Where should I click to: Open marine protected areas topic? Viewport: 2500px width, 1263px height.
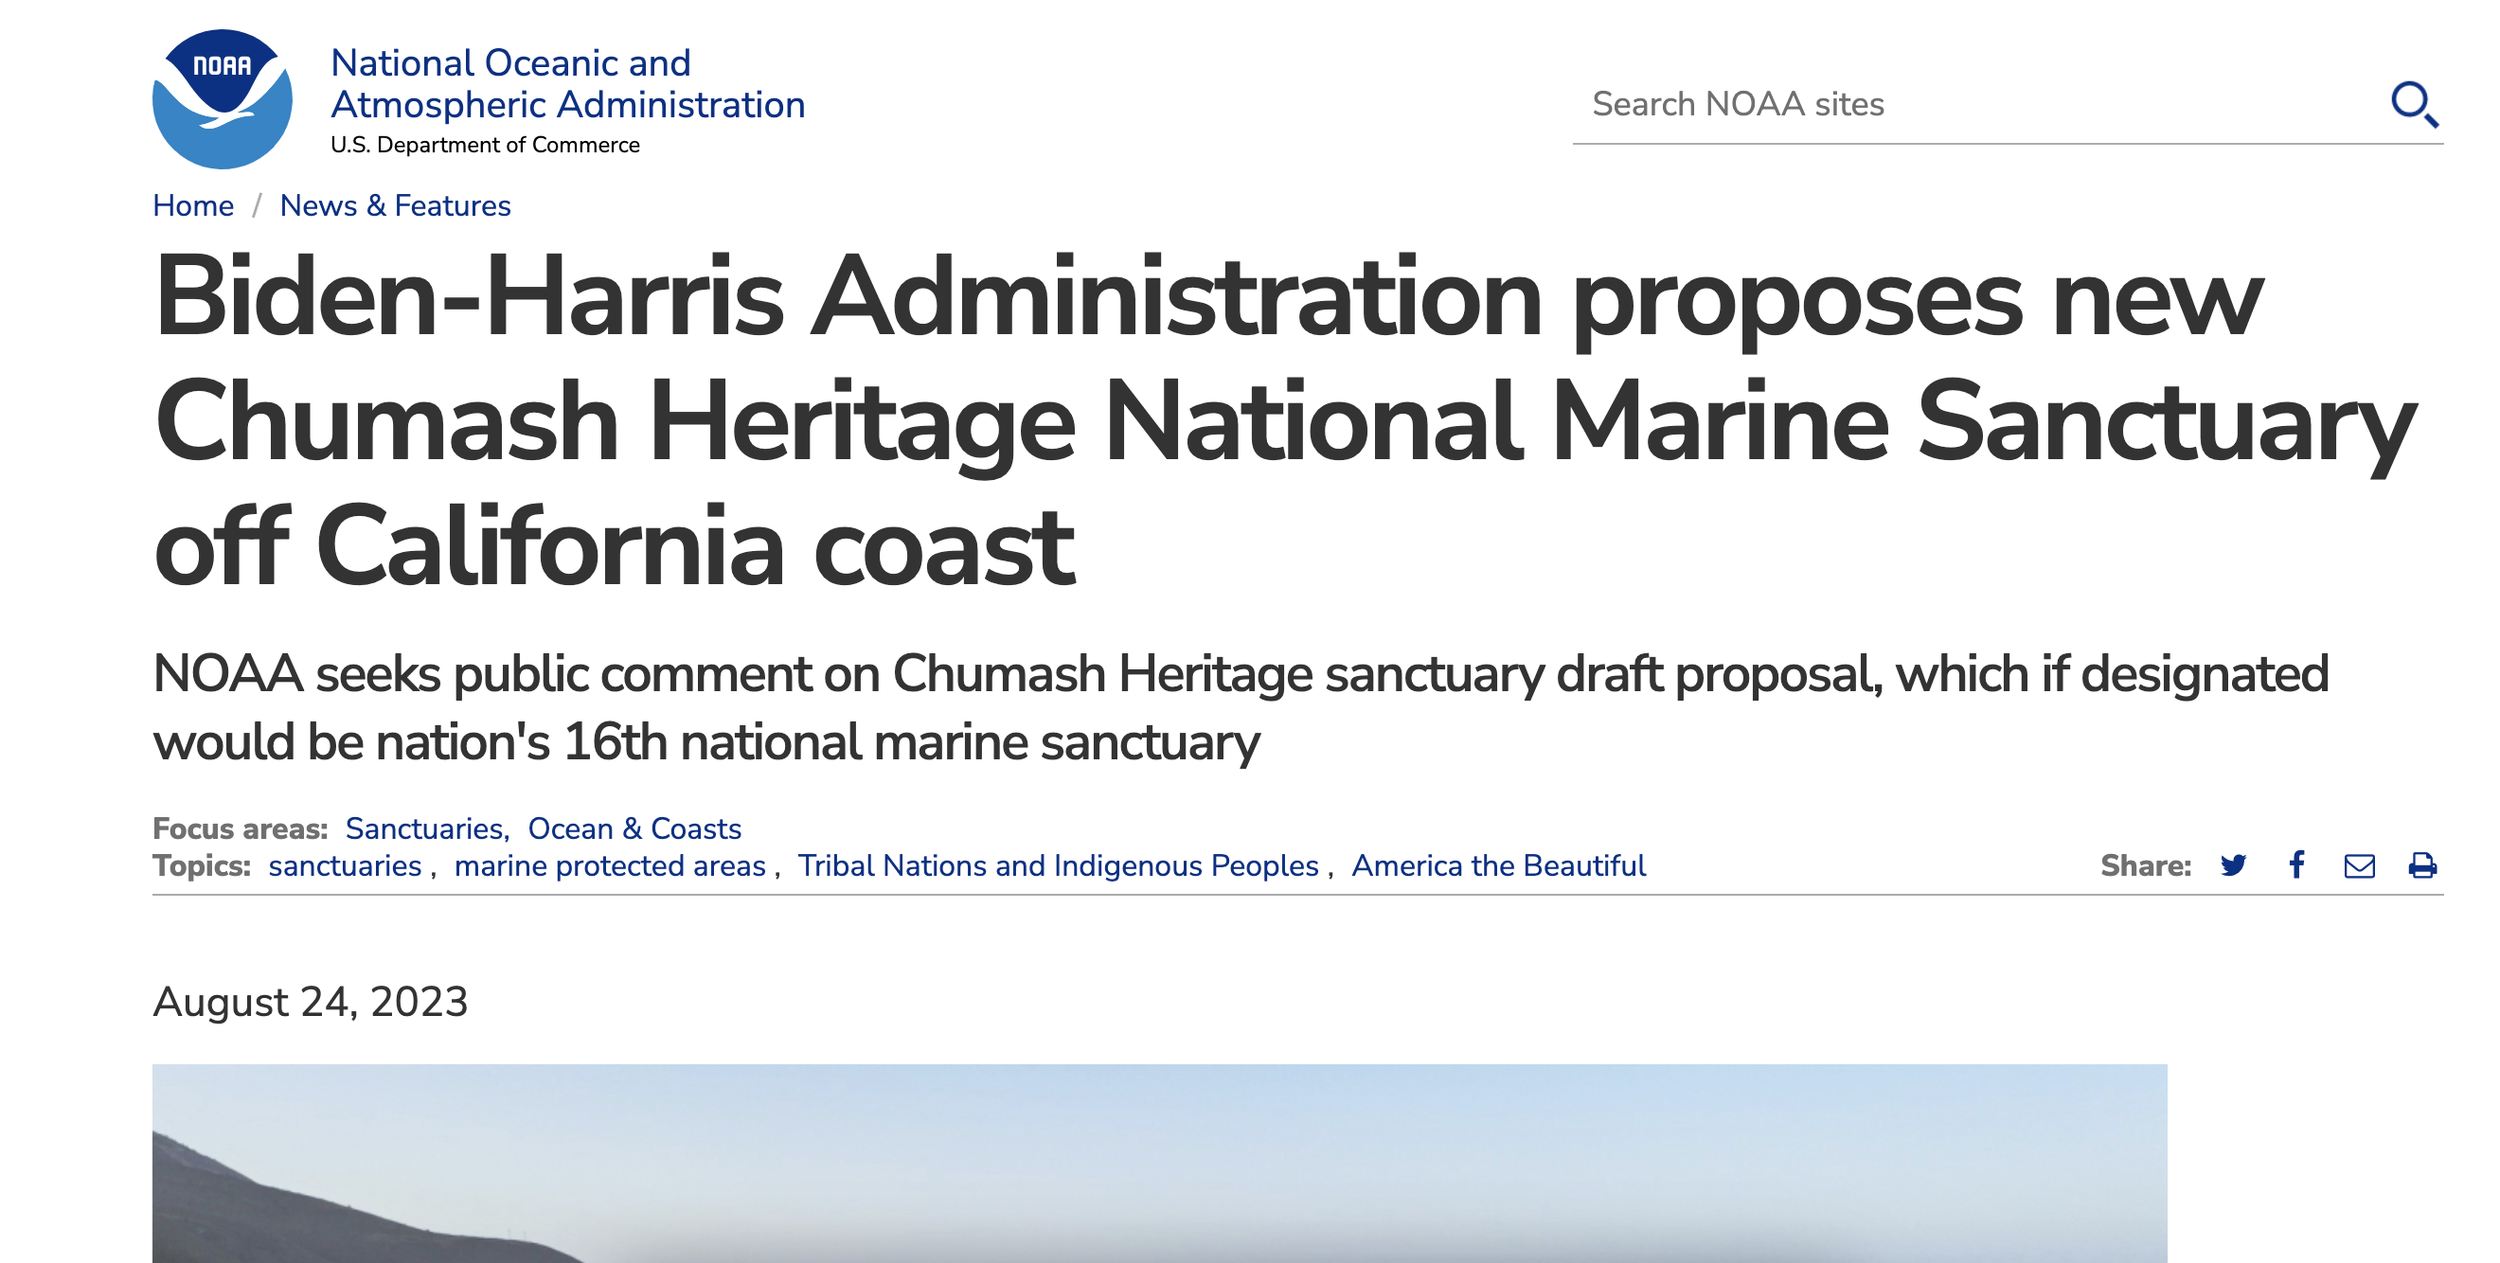610,866
